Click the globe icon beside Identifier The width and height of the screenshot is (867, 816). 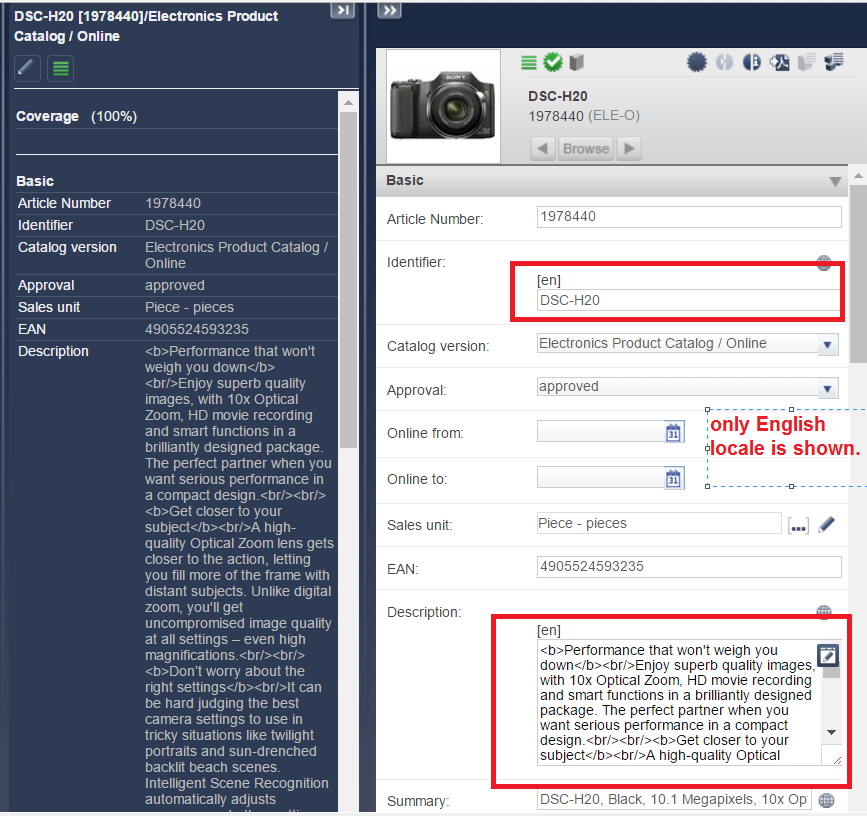(x=824, y=263)
